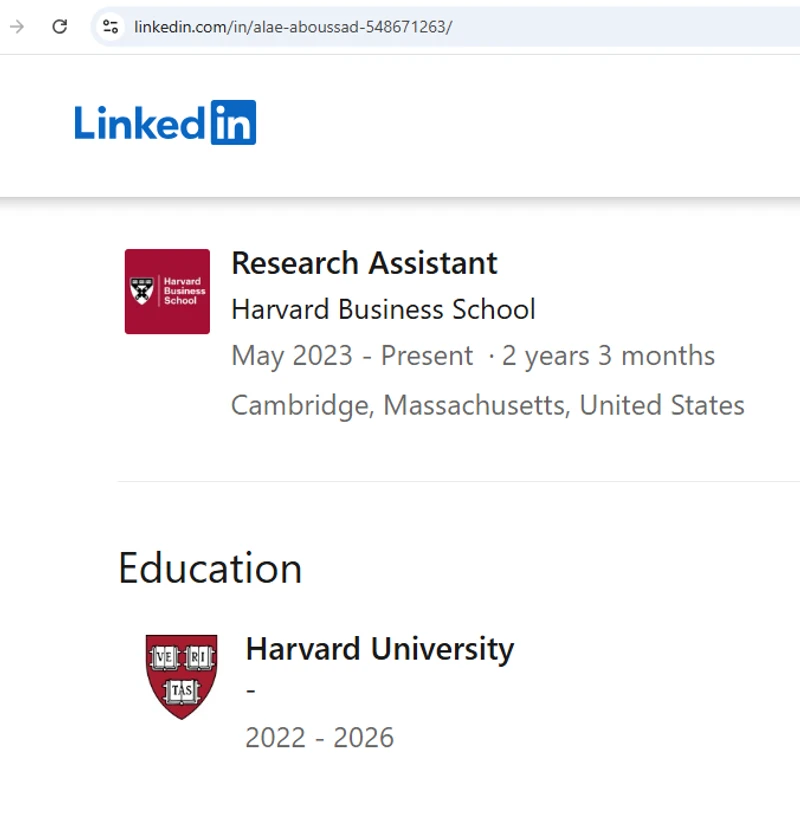
Task: Click the LinkedIn logo
Action: pos(165,121)
